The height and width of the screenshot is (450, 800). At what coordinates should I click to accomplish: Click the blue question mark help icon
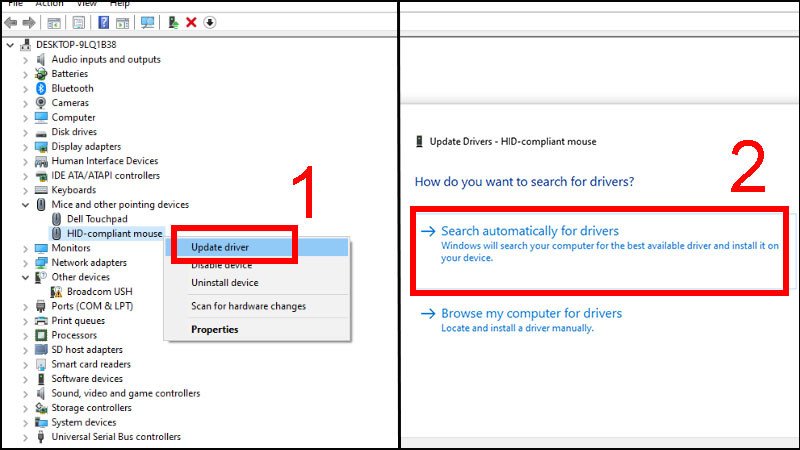(x=103, y=22)
